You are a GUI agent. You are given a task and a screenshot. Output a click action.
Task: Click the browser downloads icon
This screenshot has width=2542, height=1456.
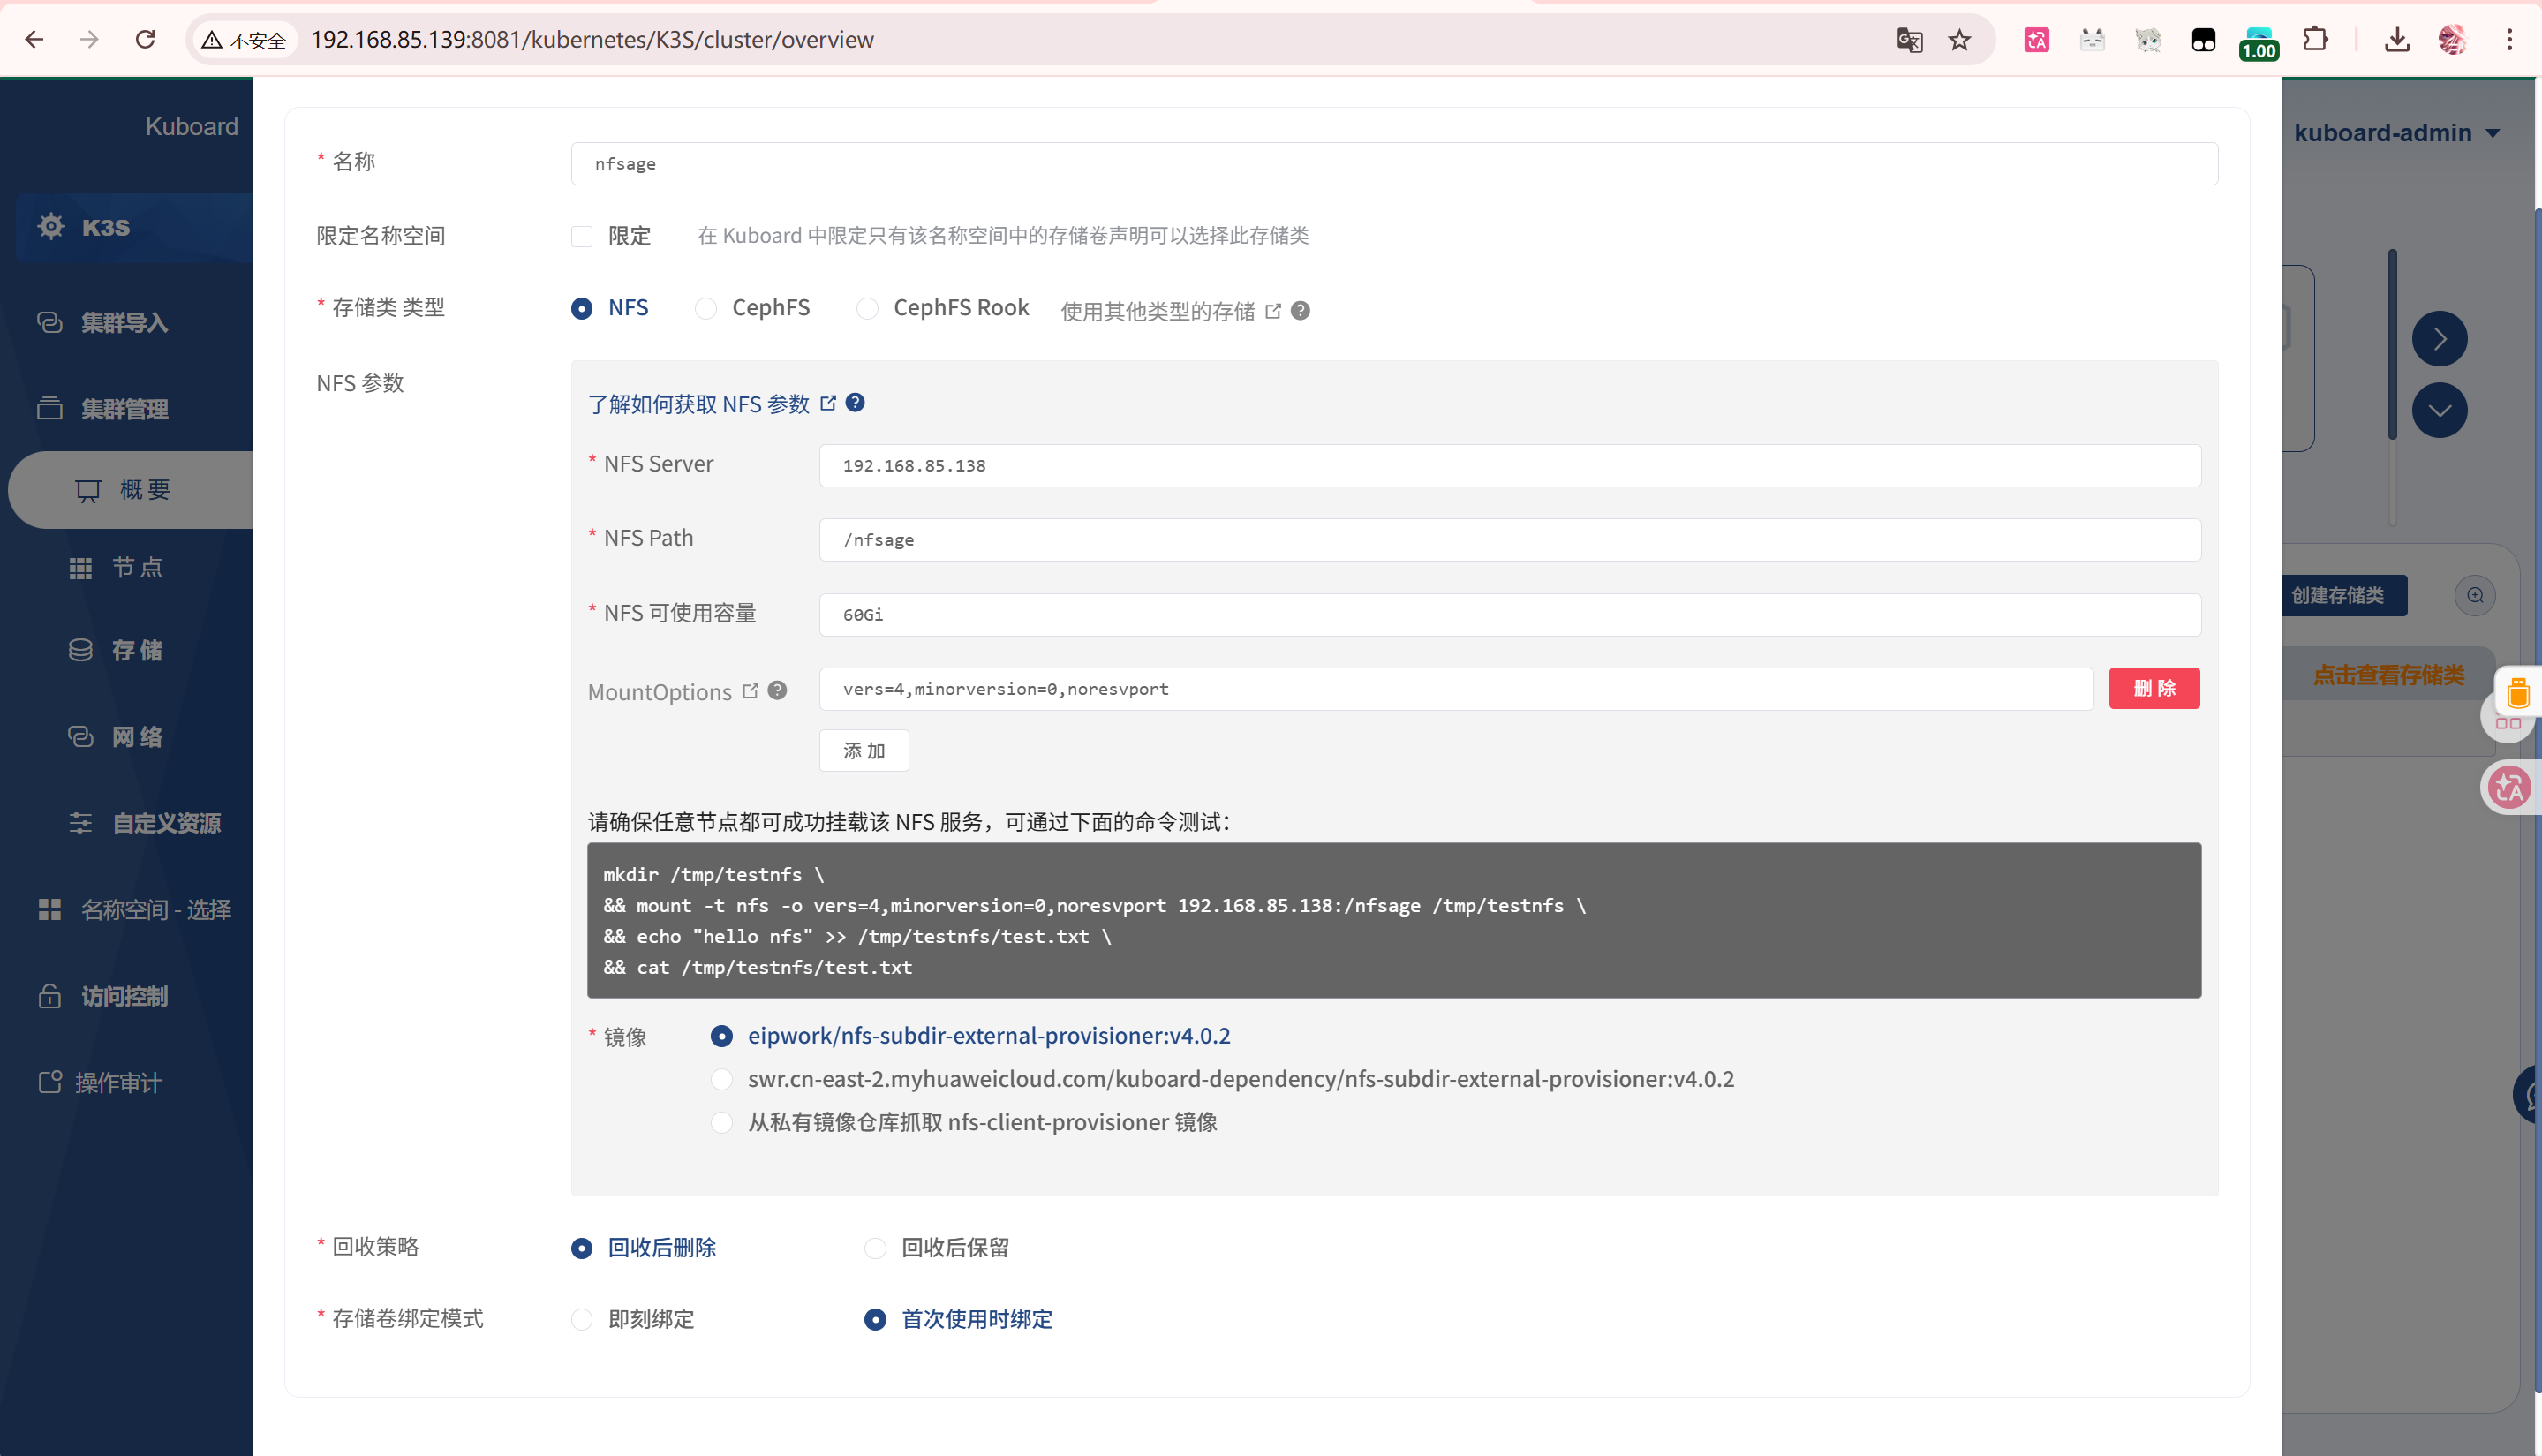[x=2396, y=40]
